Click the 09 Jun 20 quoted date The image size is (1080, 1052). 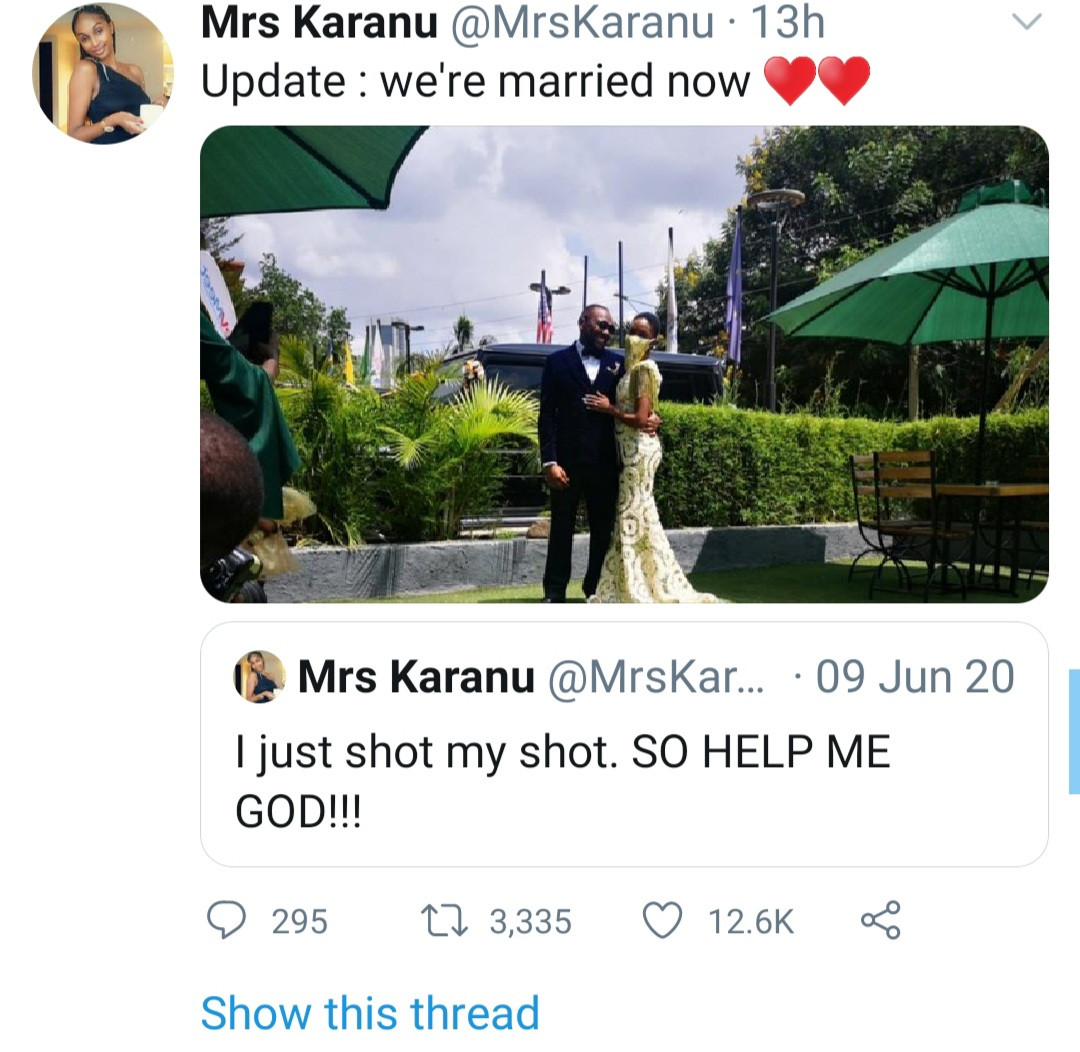[x=915, y=677]
